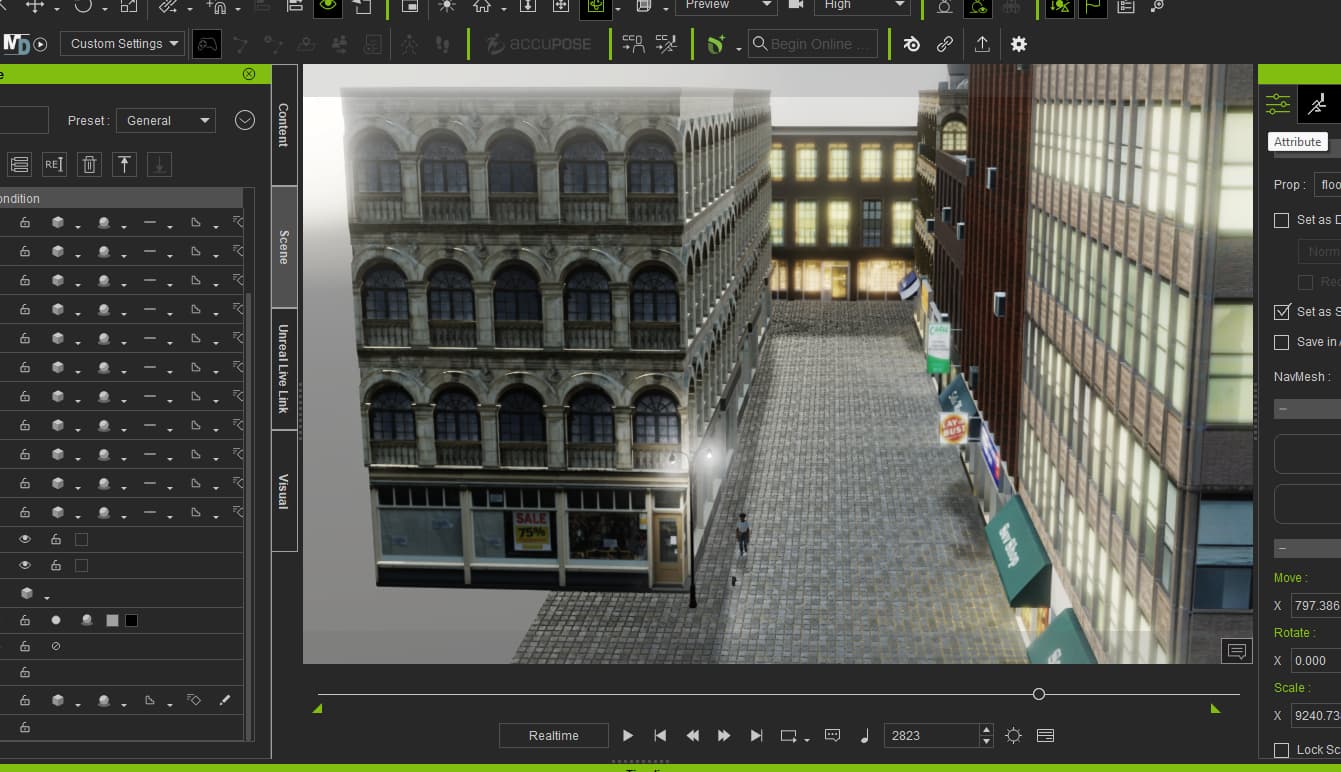Click the camera icon beside Preview
The width and height of the screenshot is (1341, 772).
point(796,5)
